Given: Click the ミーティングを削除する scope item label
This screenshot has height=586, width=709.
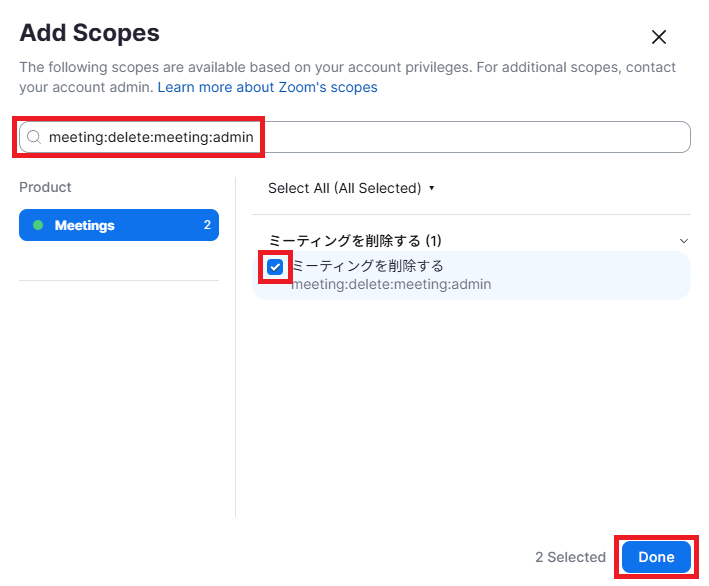Looking at the screenshot, I should pyautogui.click(x=367, y=266).
